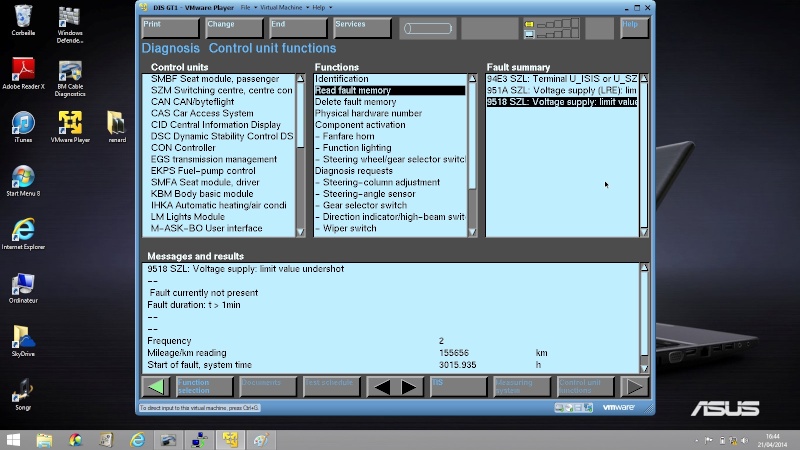Select Read fault memory function
The image size is (800, 450).
click(x=390, y=90)
